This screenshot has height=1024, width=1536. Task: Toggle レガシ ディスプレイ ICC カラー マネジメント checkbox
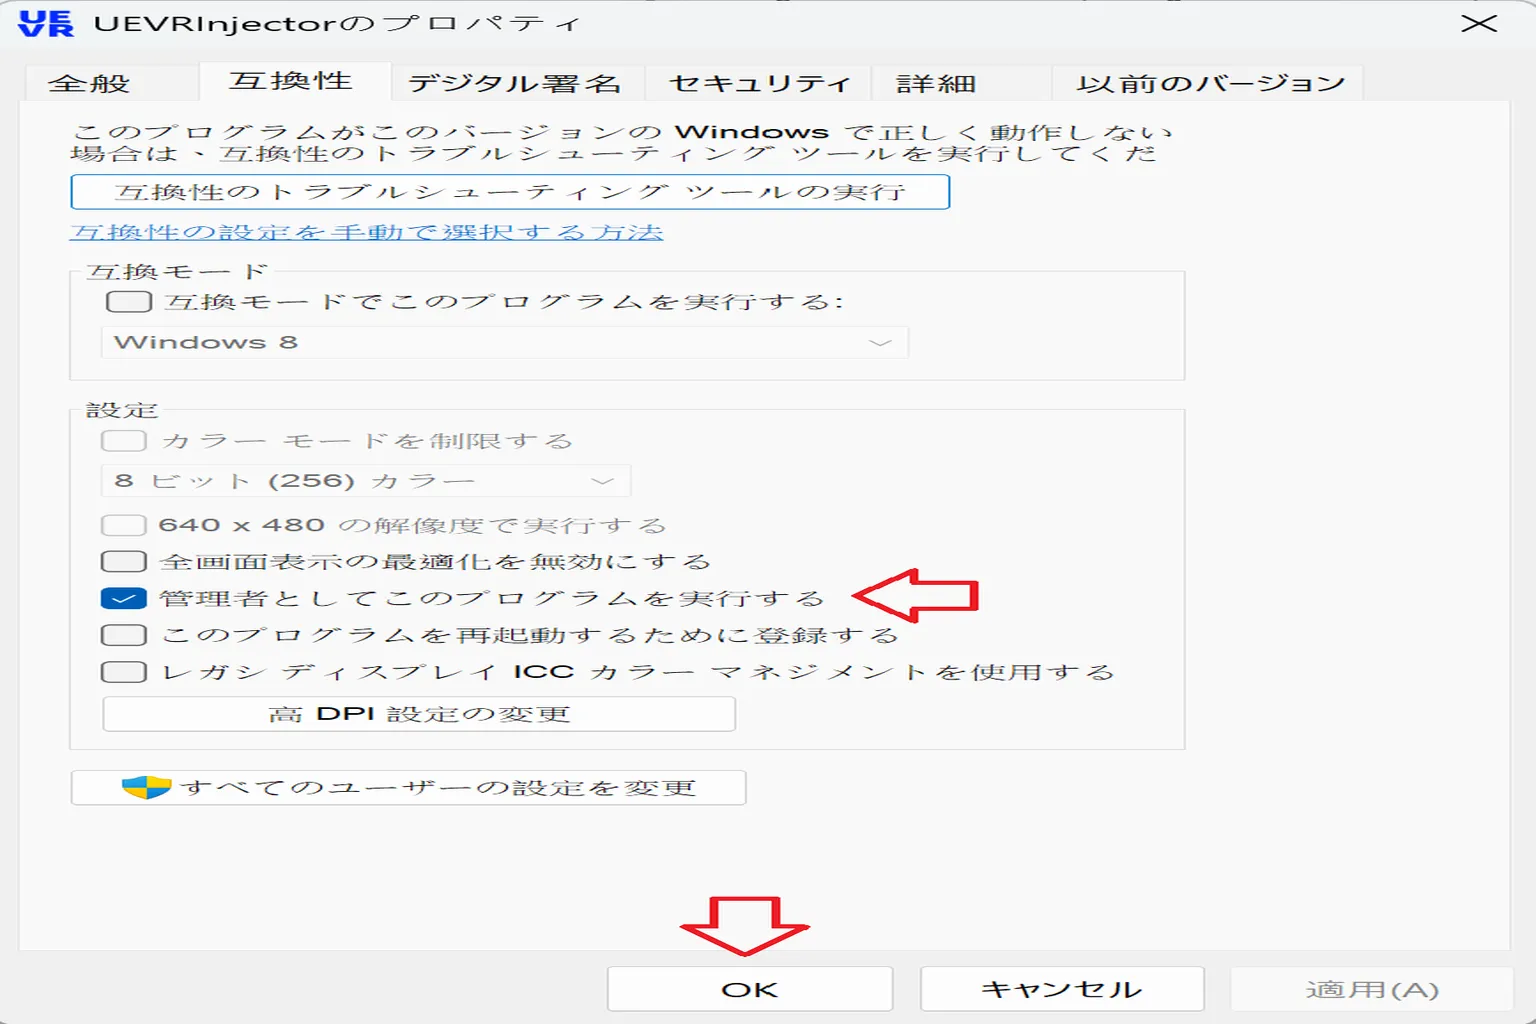pyautogui.click(x=124, y=672)
